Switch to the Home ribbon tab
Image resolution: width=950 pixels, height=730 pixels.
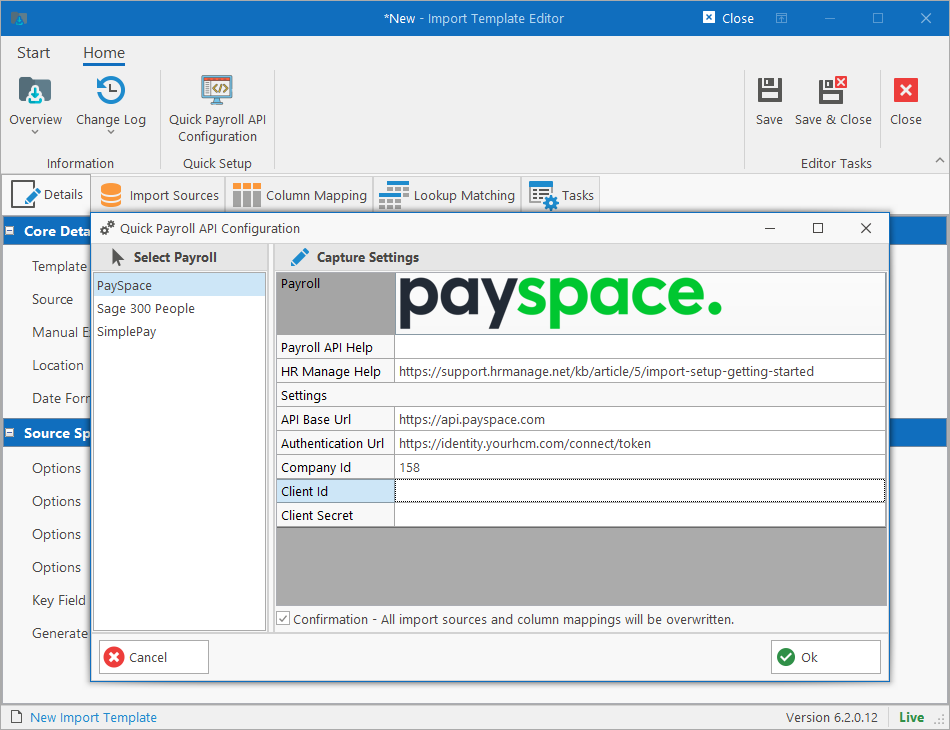(x=104, y=53)
